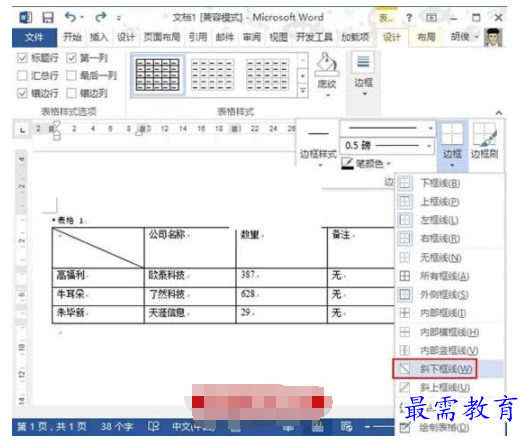This screenshot has width=526, height=440.
Task: Click the Word application icon
Action: click(x=25, y=17)
